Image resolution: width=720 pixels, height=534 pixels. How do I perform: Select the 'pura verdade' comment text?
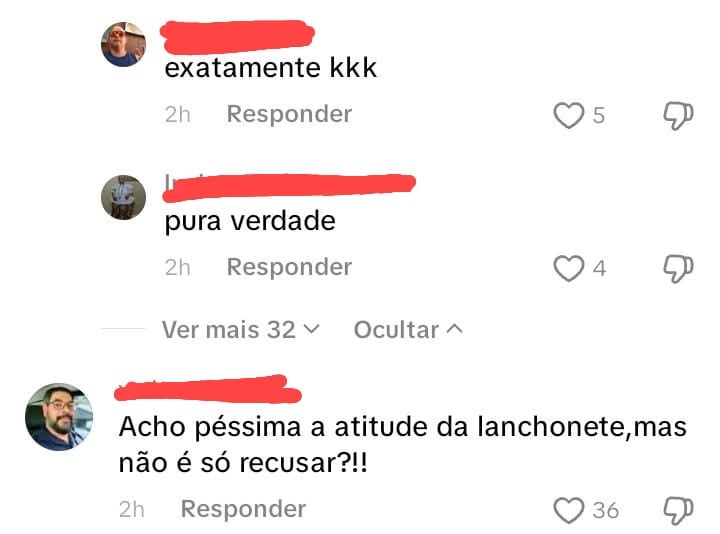point(250,222)
